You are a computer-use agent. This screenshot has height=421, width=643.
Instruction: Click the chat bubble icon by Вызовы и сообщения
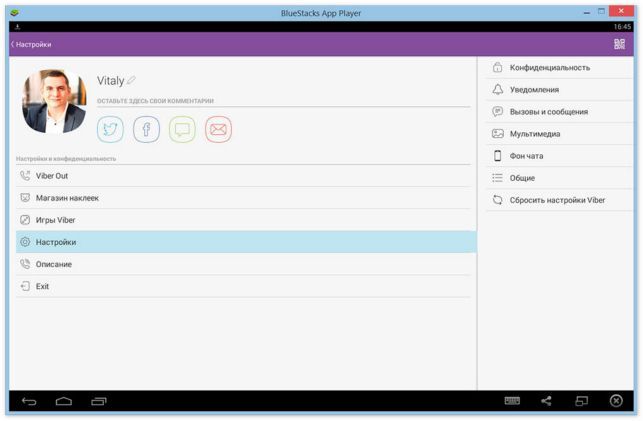[497, 112]
